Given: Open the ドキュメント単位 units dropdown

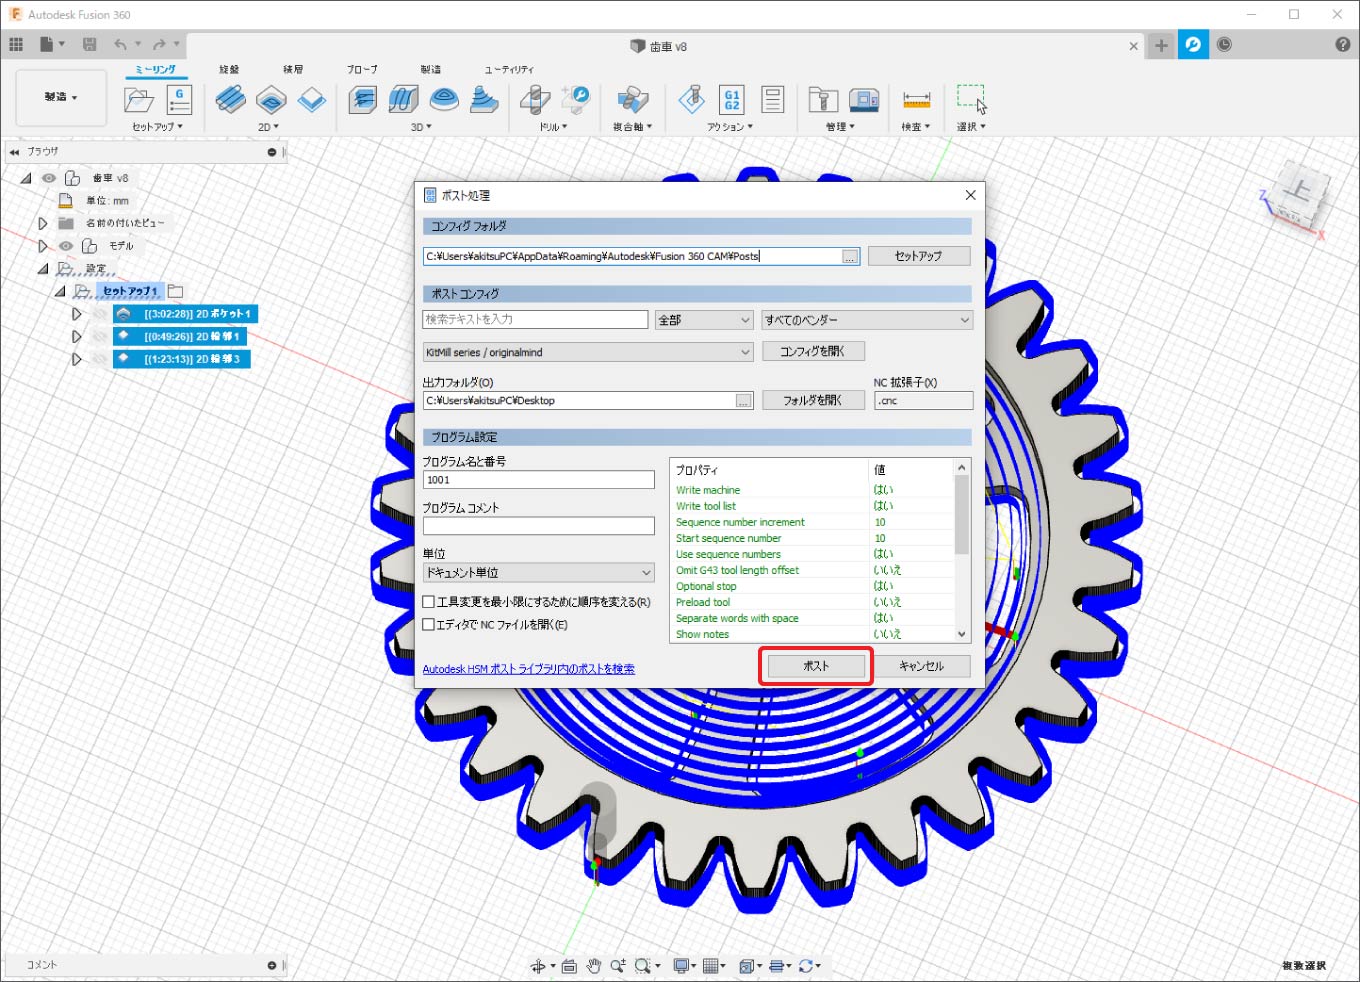Looking at the screenshot, I should click(x=539, y=573).
